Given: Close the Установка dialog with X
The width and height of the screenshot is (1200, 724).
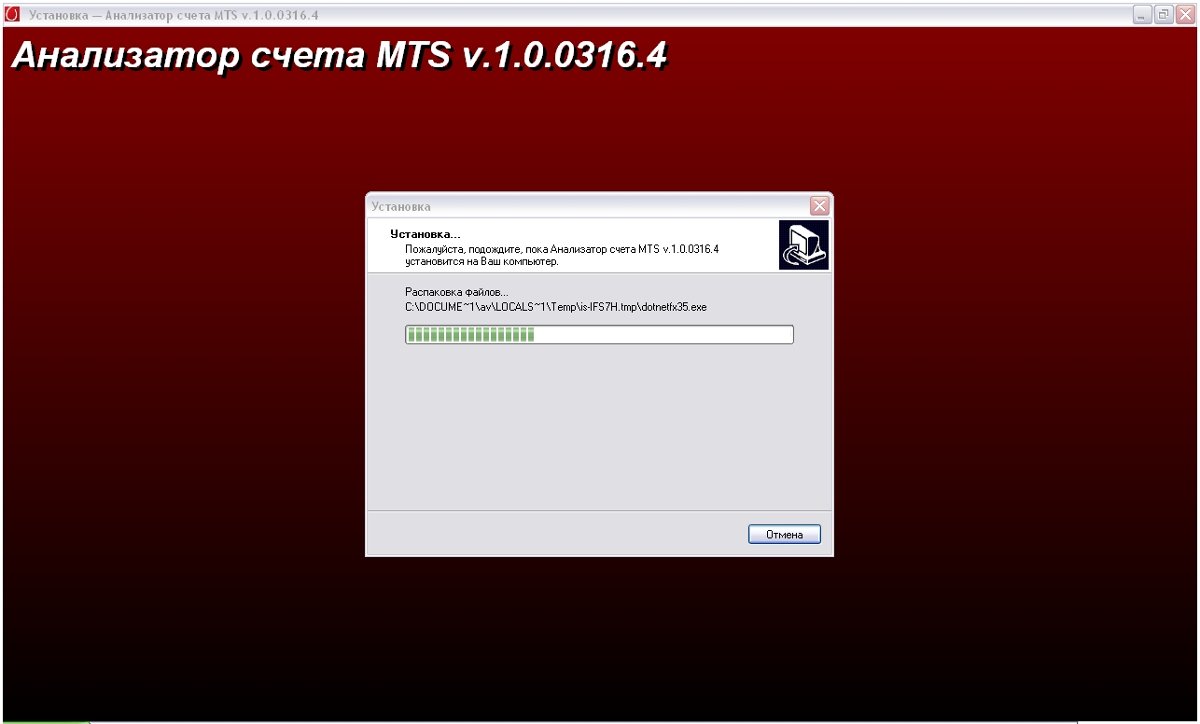Looking at the screenshot, I should 819,206.
